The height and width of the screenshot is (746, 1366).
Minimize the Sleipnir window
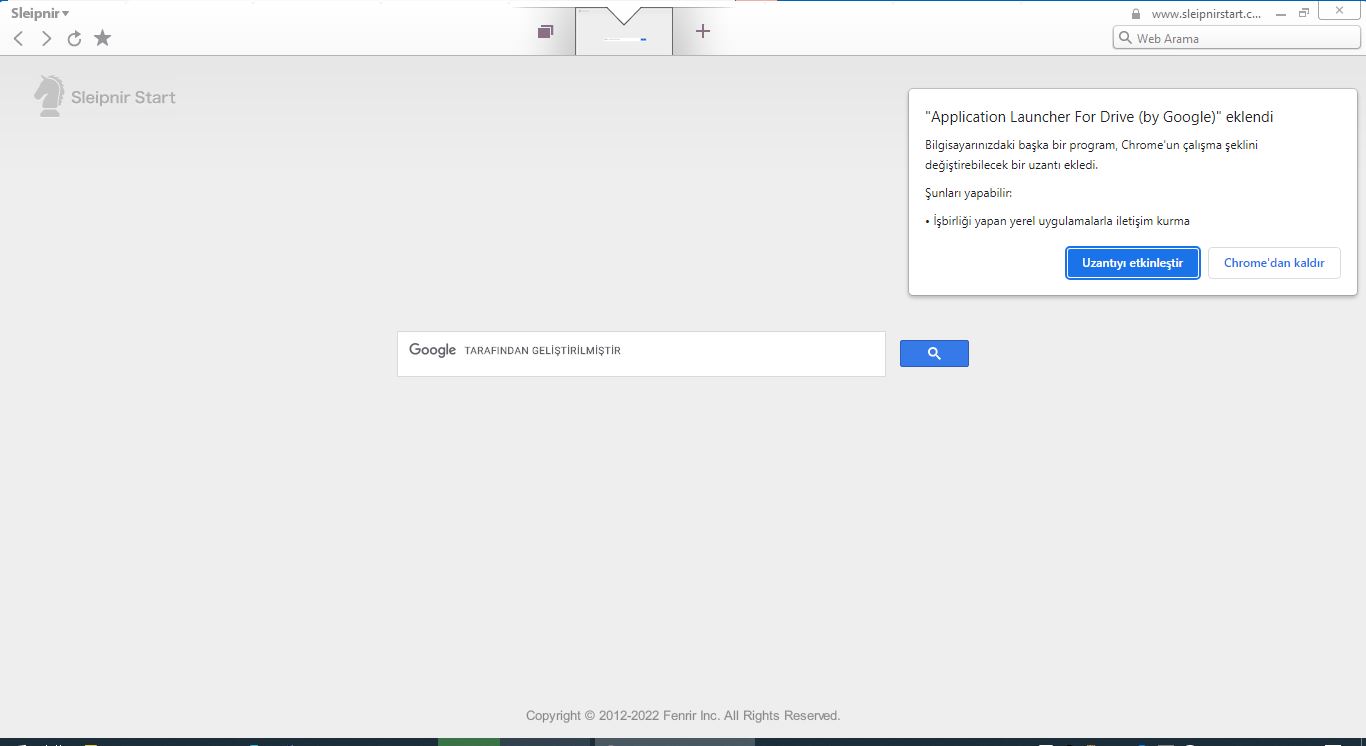point(1281,14)
